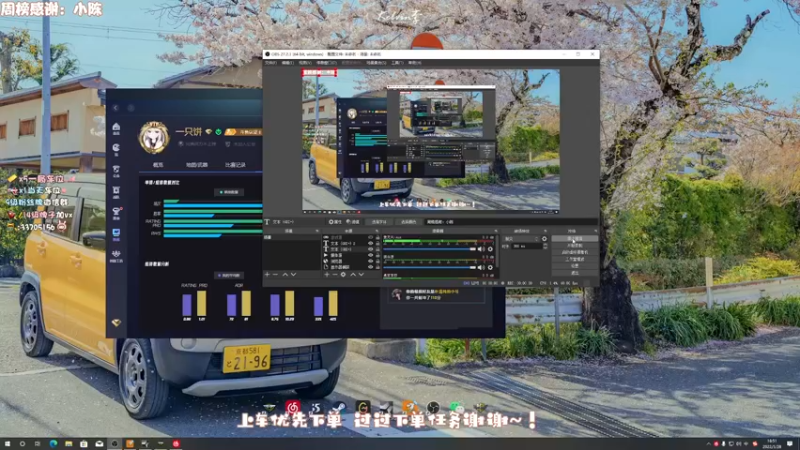Screen dimensions: 800x450
Task: Click the Windows Start button
Action: [x=7, y=444]
